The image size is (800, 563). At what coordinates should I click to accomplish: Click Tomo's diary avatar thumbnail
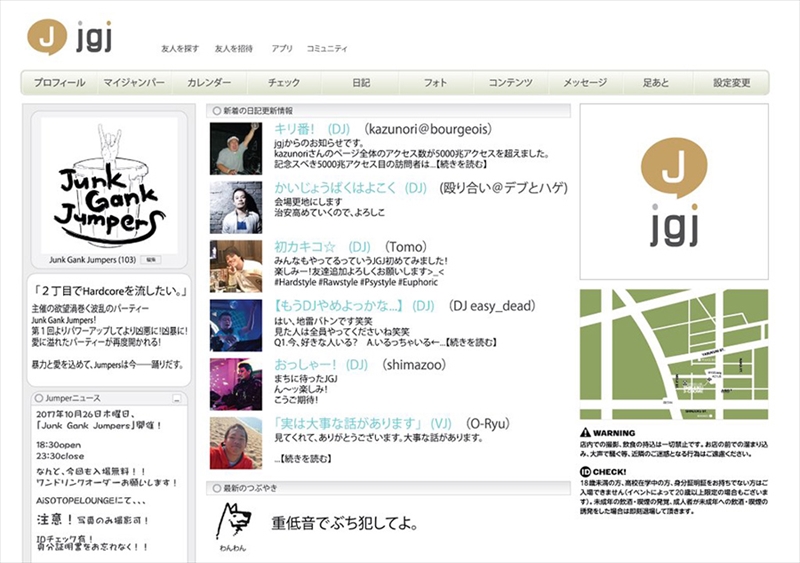coord(235,265)
